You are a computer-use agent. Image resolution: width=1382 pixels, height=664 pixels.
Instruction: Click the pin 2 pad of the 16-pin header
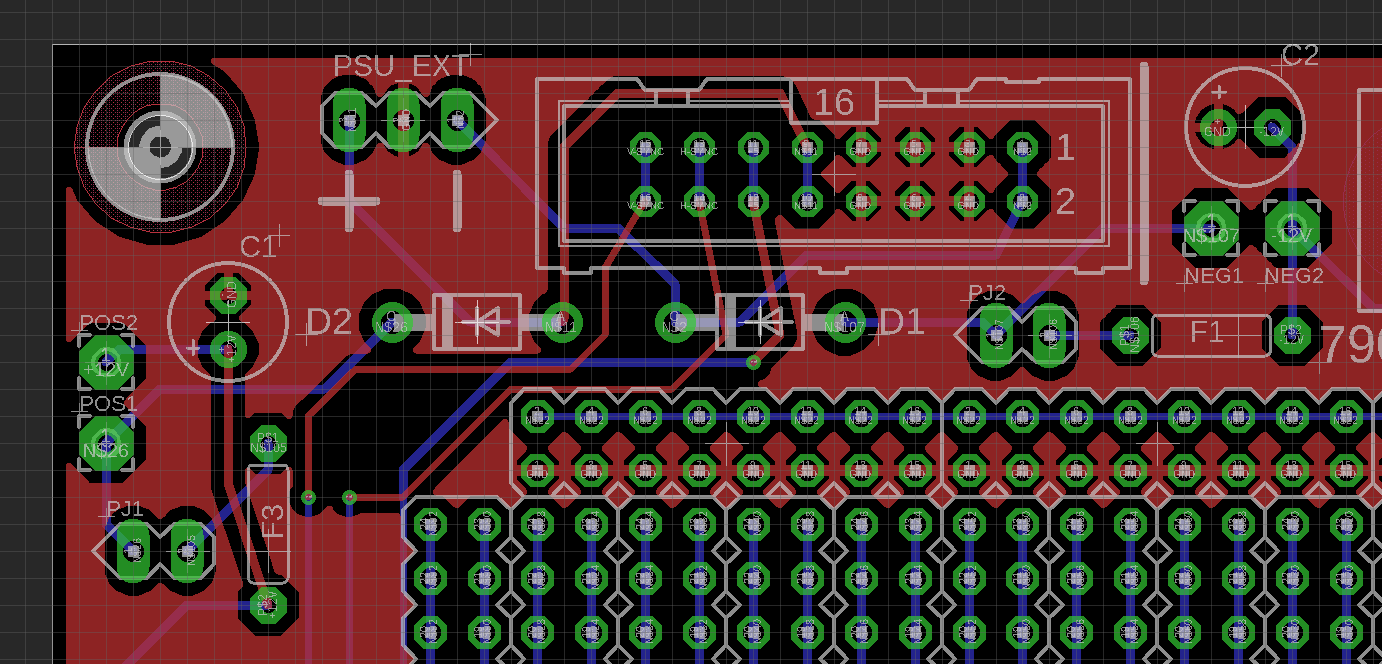click(1021, 201)
